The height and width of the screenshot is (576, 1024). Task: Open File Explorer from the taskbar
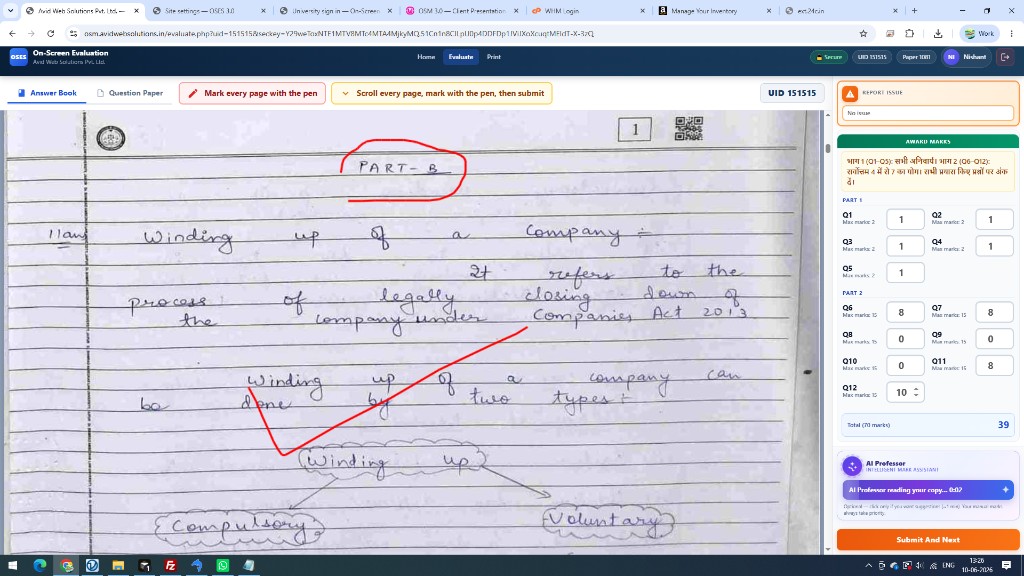[118, 566]
